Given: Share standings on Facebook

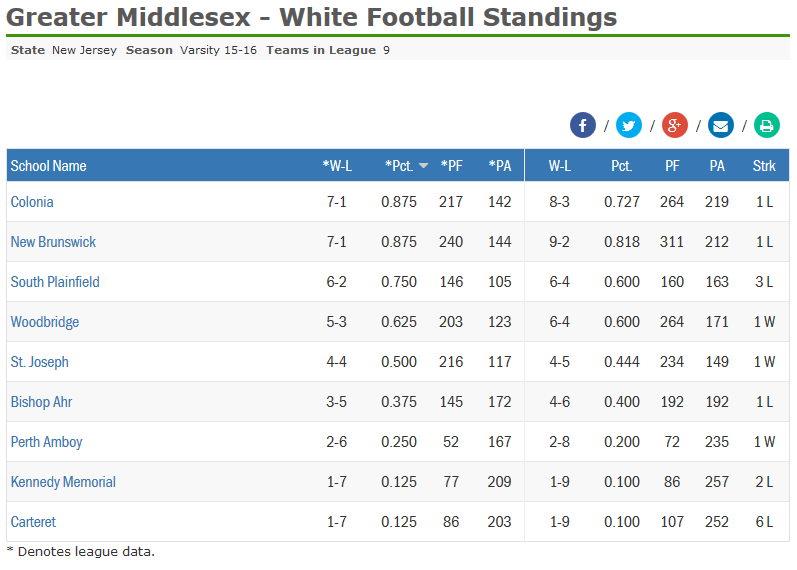Looking at the screenshot, I should (x=583, y=125).
